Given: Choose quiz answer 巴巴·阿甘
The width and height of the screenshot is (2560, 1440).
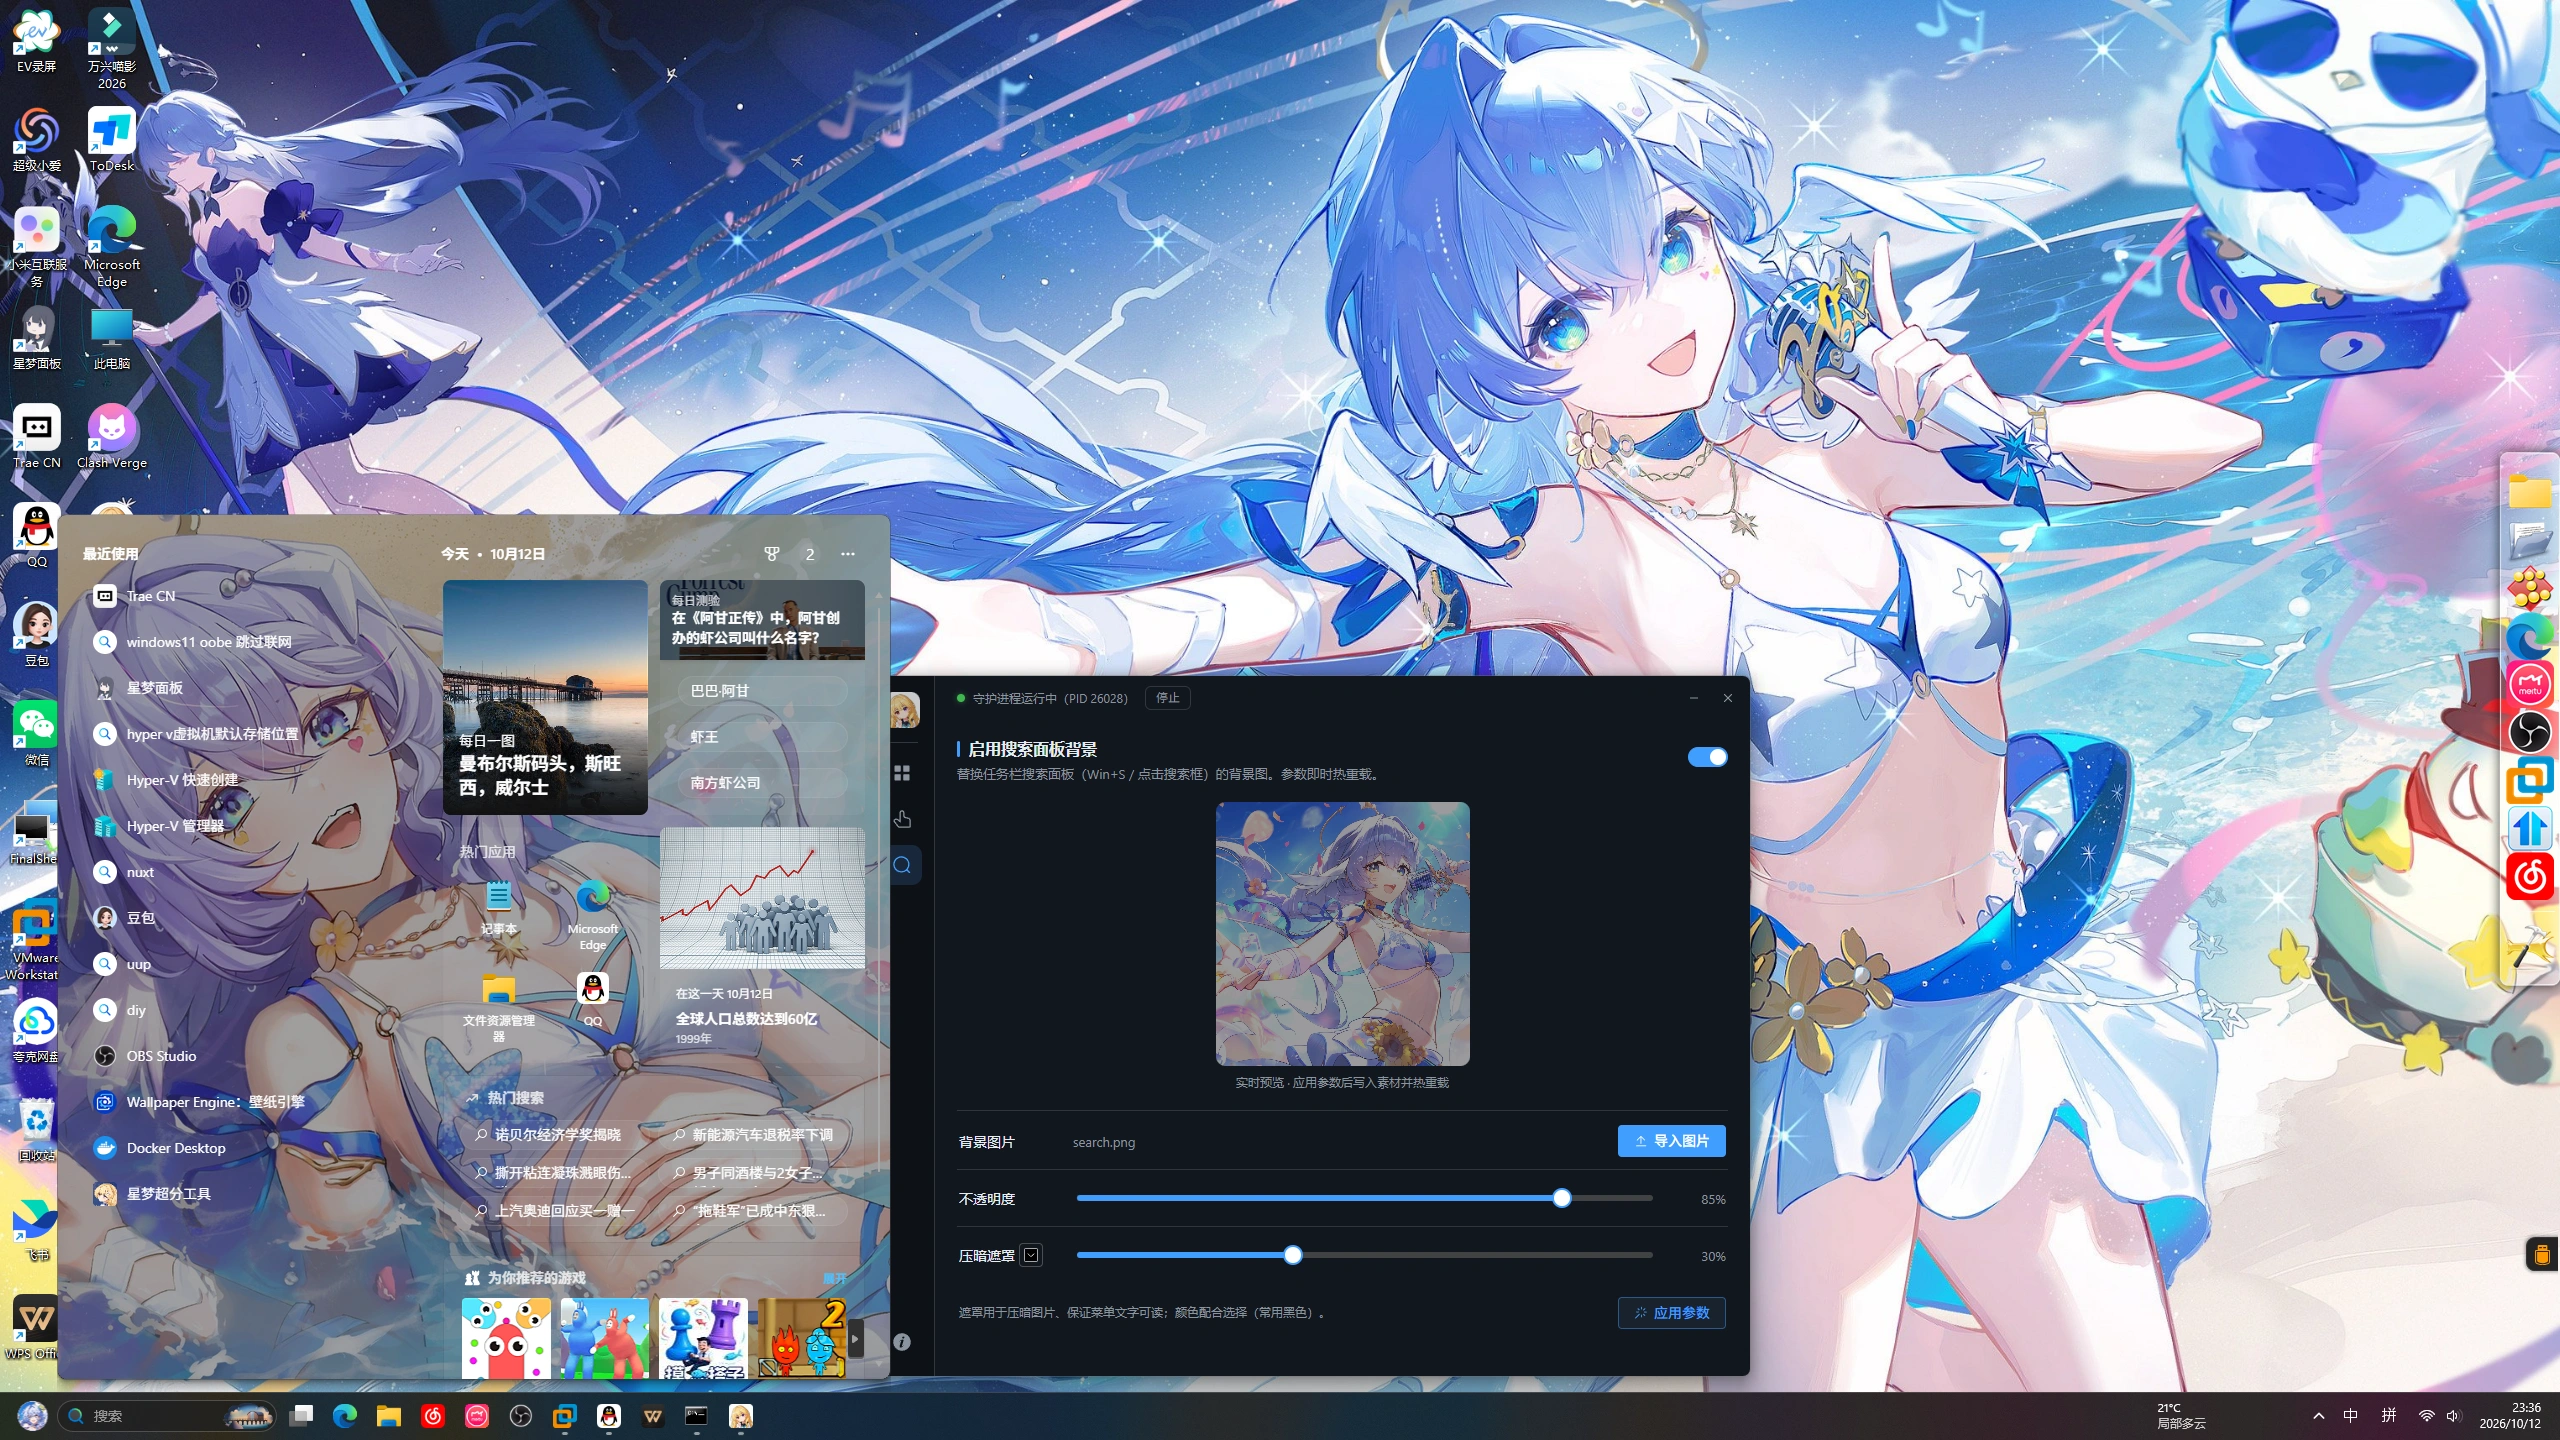Looking at the screenshot, I should pyautogui.click(x=762, y=691).
